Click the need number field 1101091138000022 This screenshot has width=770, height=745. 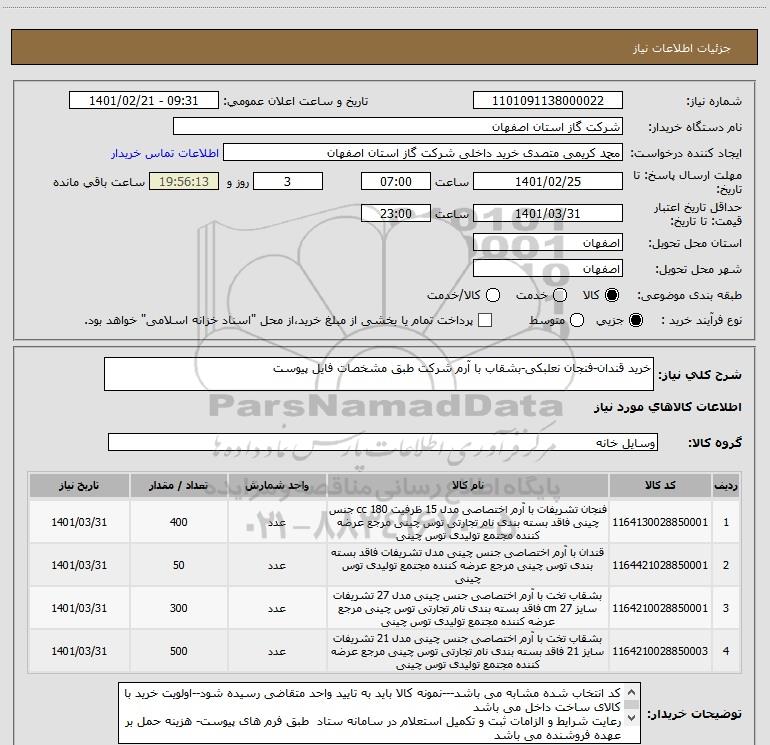click(548, 101)
